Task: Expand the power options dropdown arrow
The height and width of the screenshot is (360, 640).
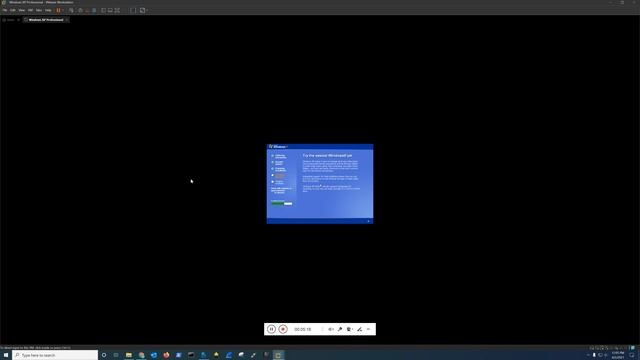Action: [63, 10]
